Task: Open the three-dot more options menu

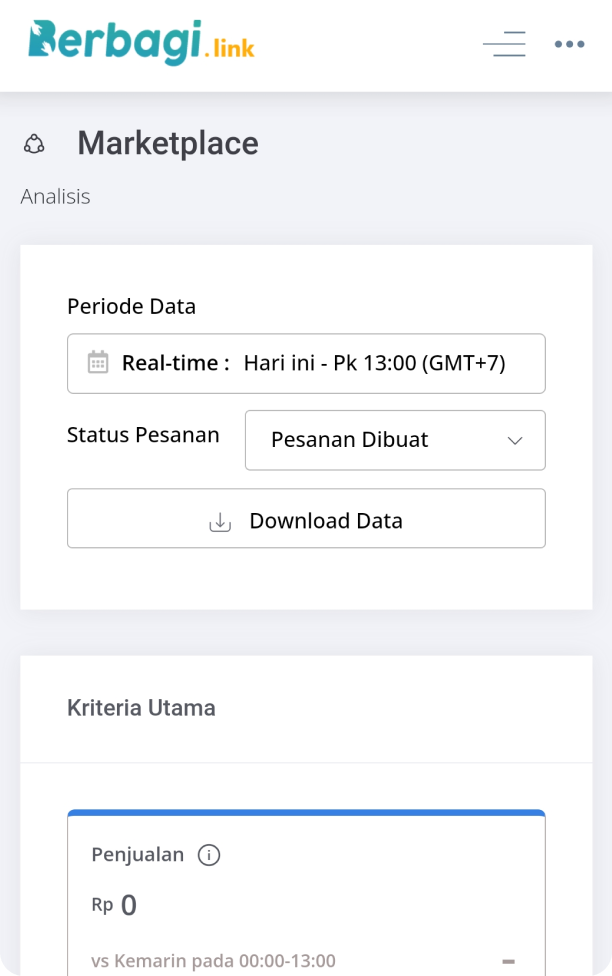Action: click(569, 44)
